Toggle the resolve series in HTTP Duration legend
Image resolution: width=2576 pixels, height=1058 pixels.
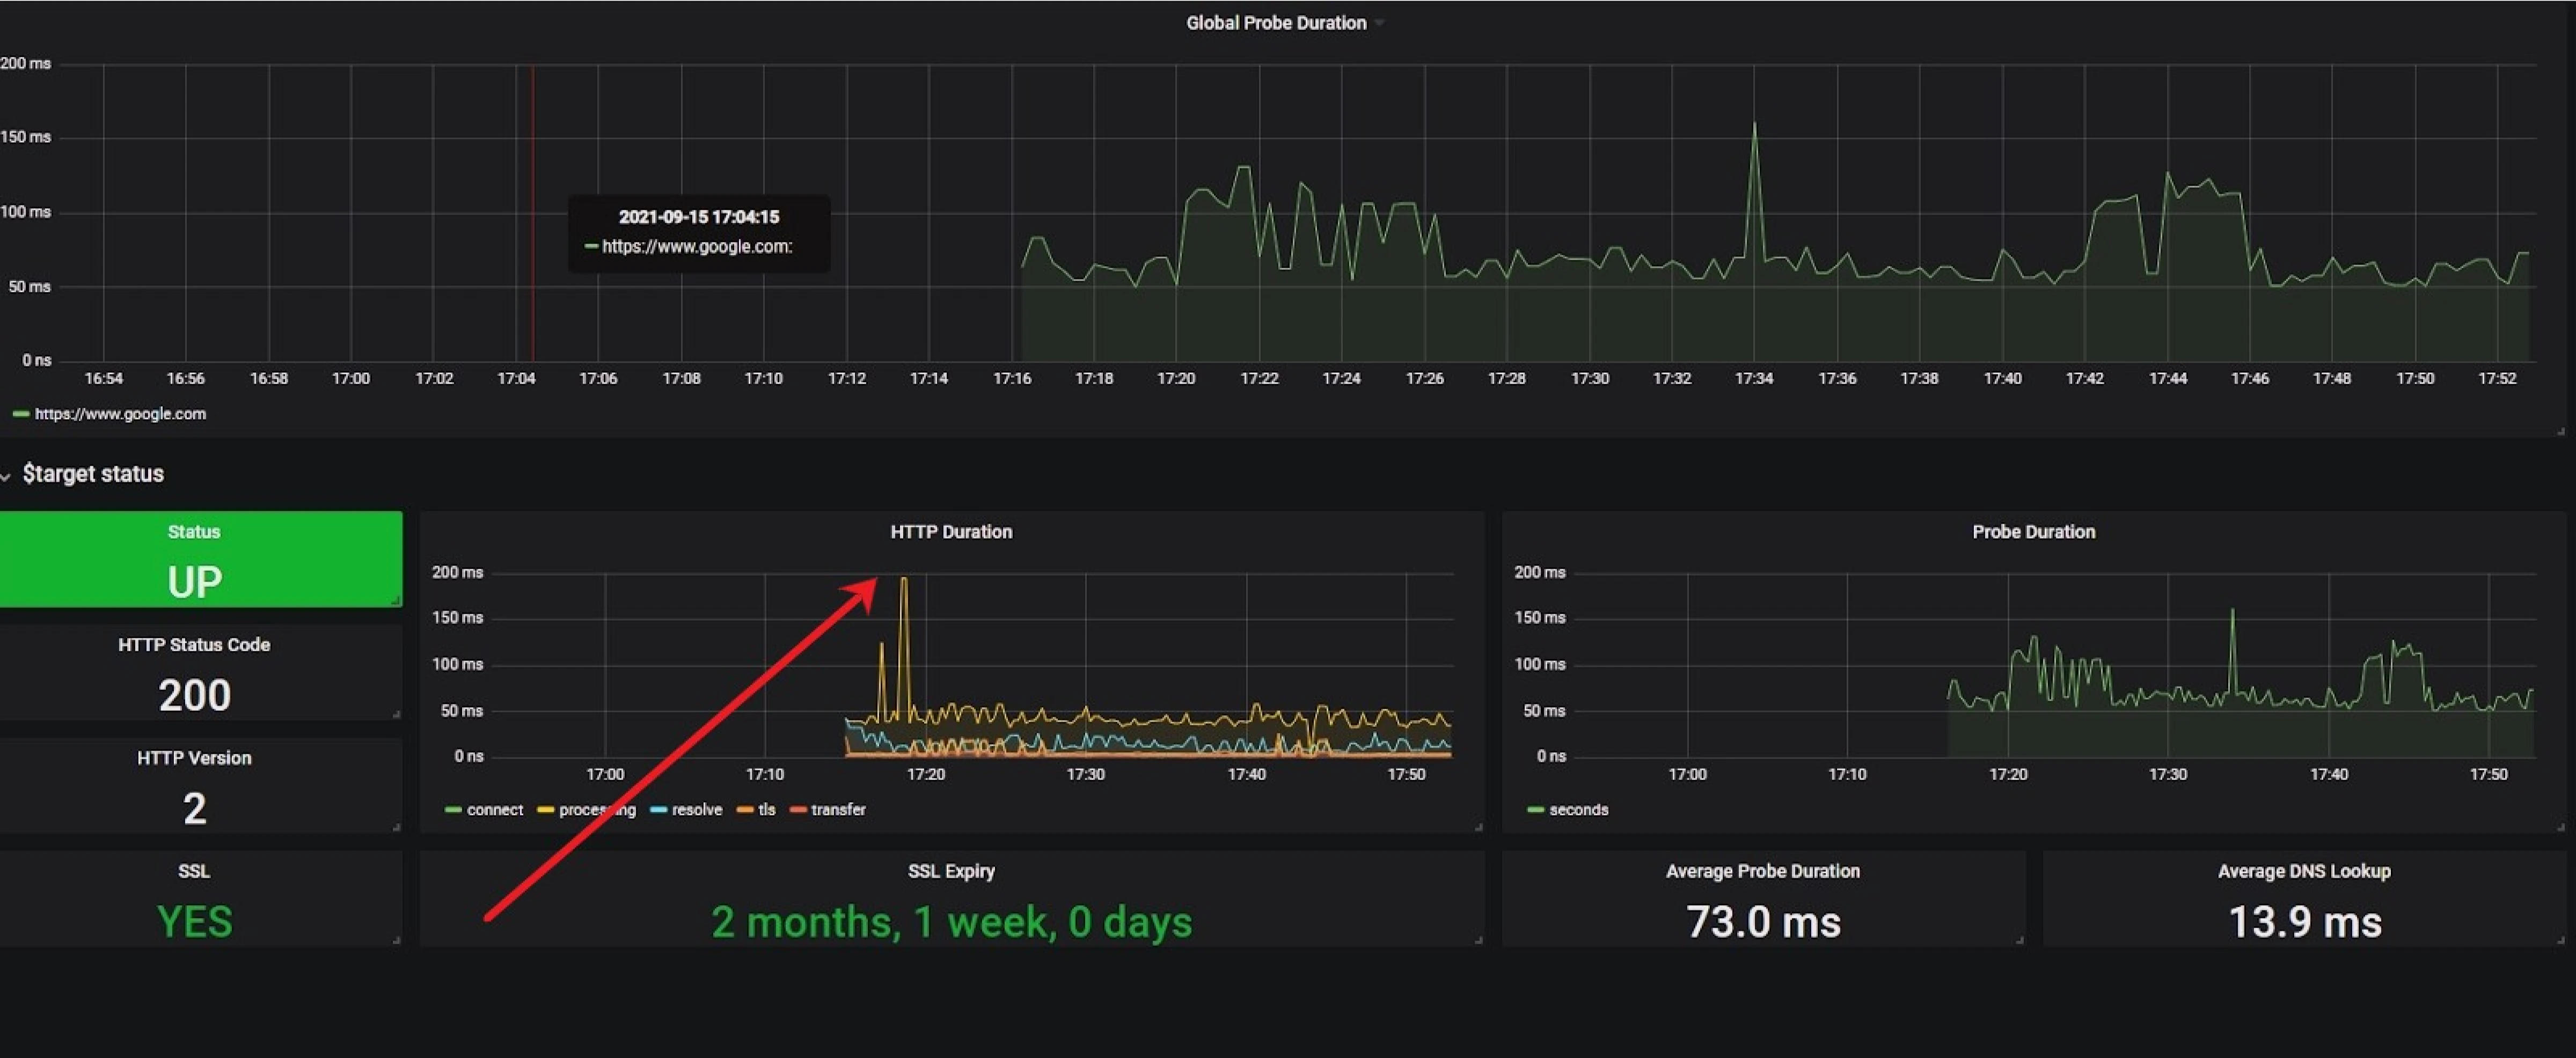(x=697, y=810)
